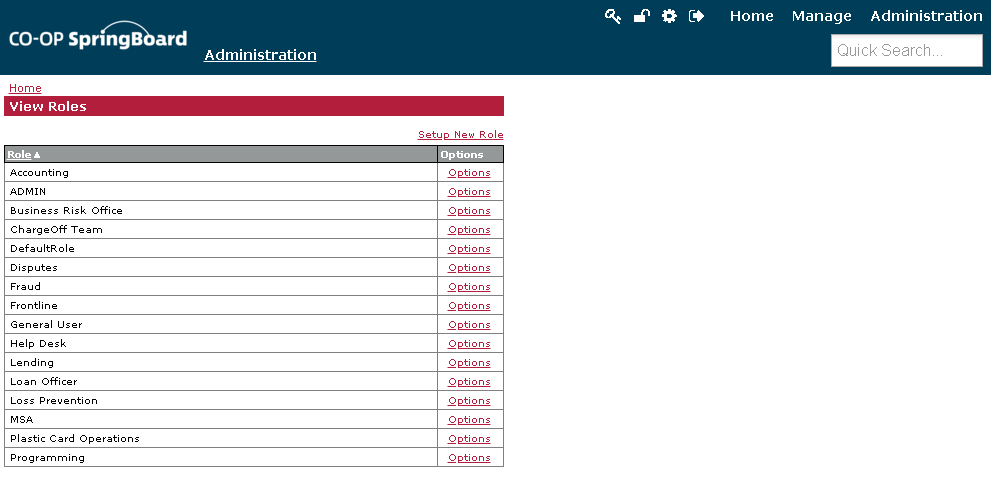
Task: Open Options for the Fraud role
Action: click(469, 286)
